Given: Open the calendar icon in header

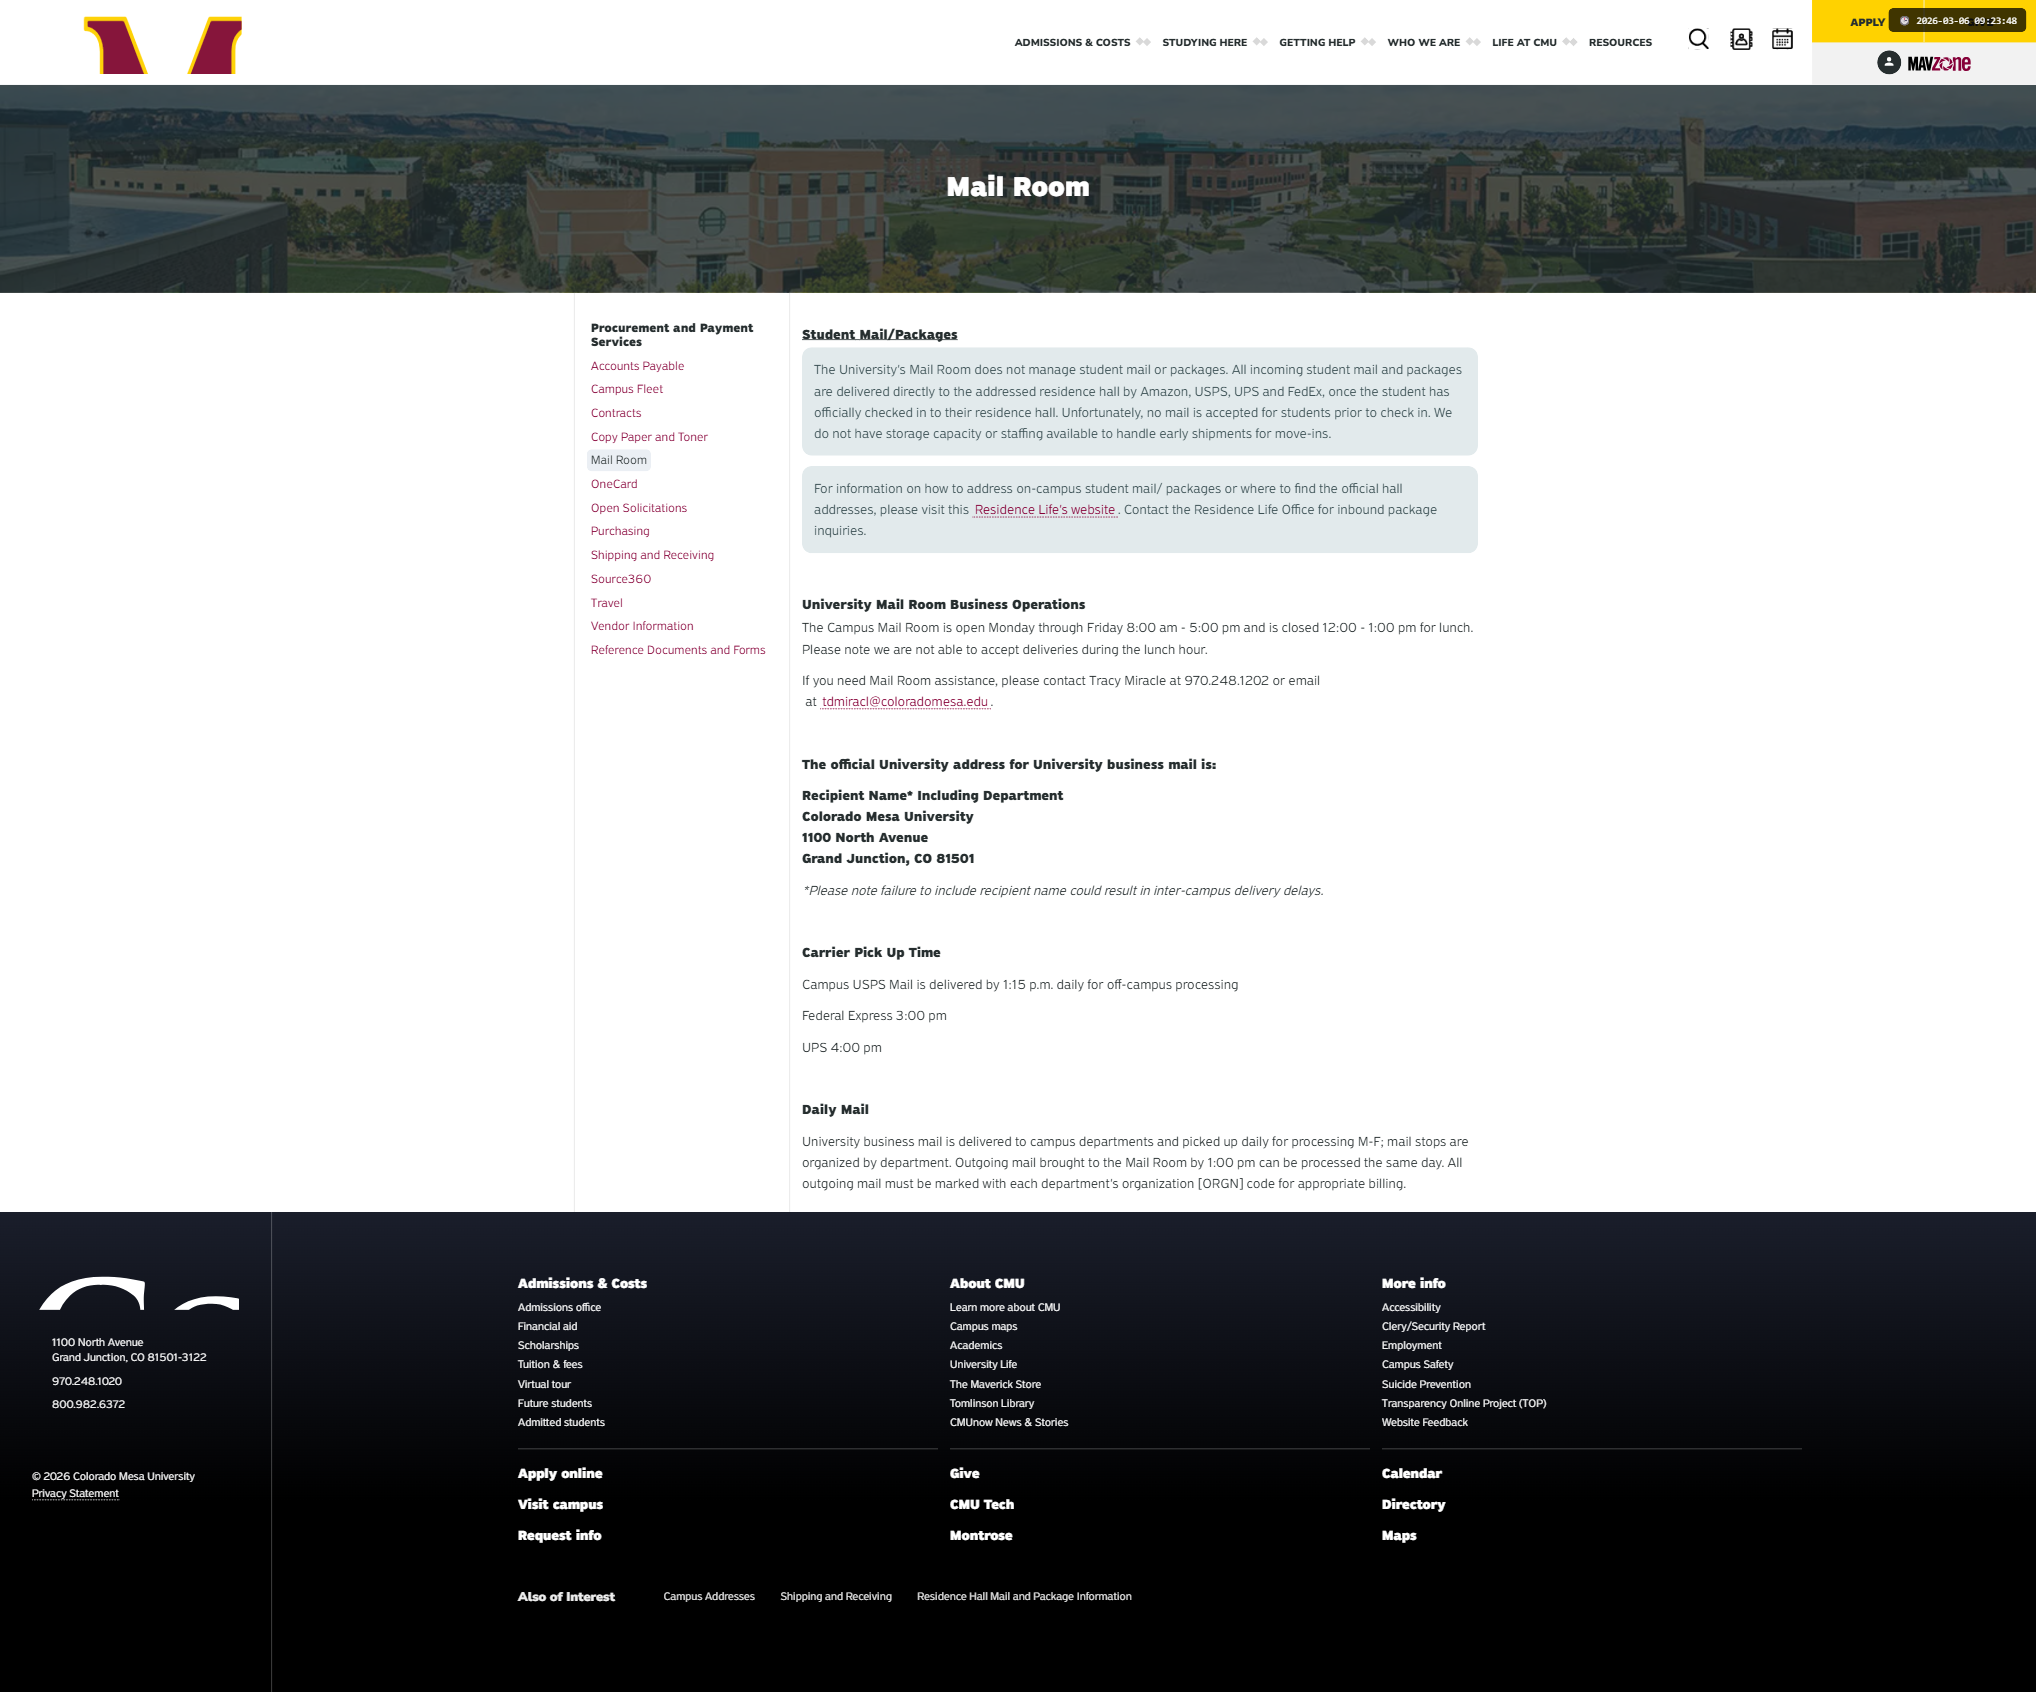Looking at the screenshot, I should (1782, 40).
